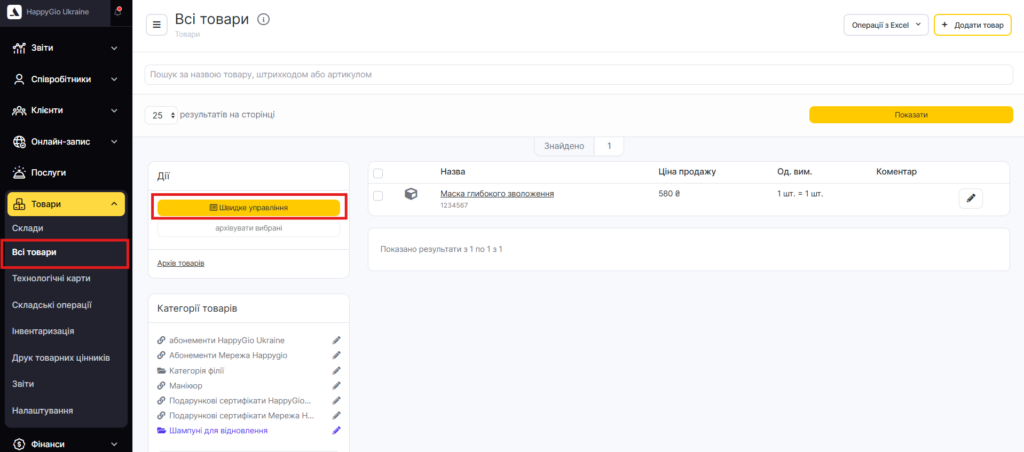Edit the Манікюр category with its pencil icon

[337, 385]
